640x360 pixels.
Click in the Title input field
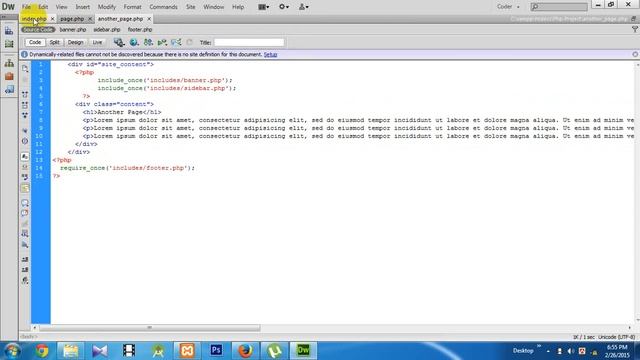tap(249, 42)
